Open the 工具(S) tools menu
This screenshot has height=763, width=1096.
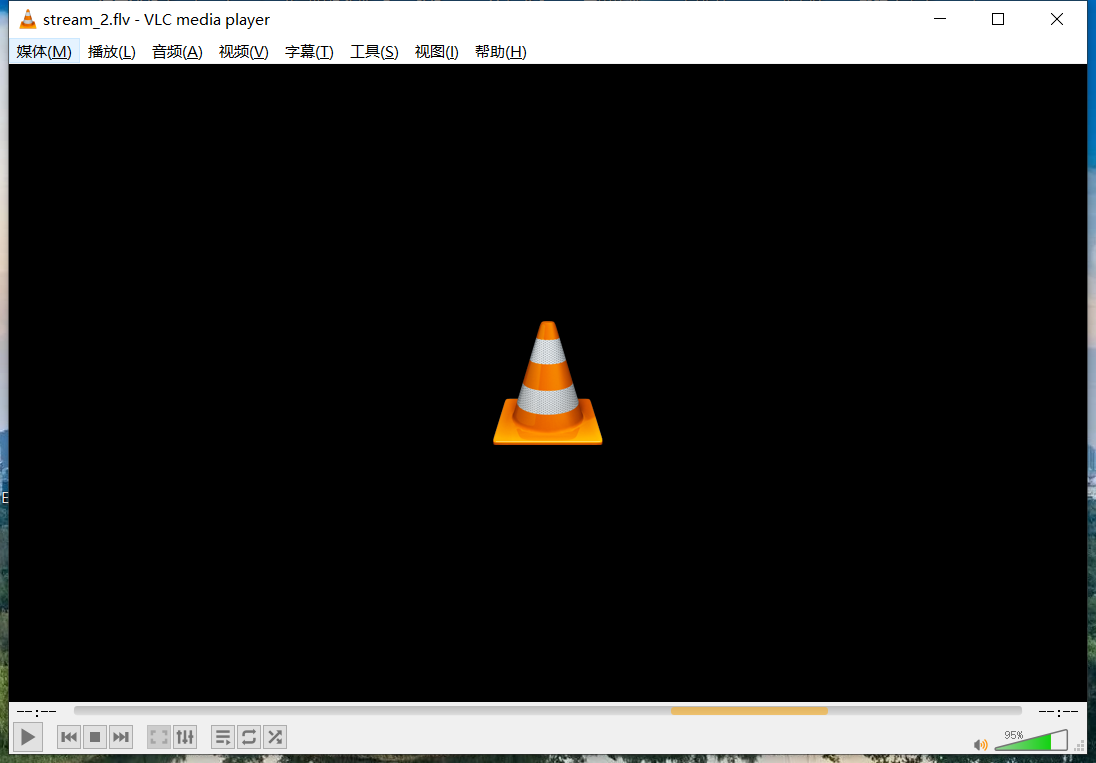pyautogui.click(x=374, y=52)
